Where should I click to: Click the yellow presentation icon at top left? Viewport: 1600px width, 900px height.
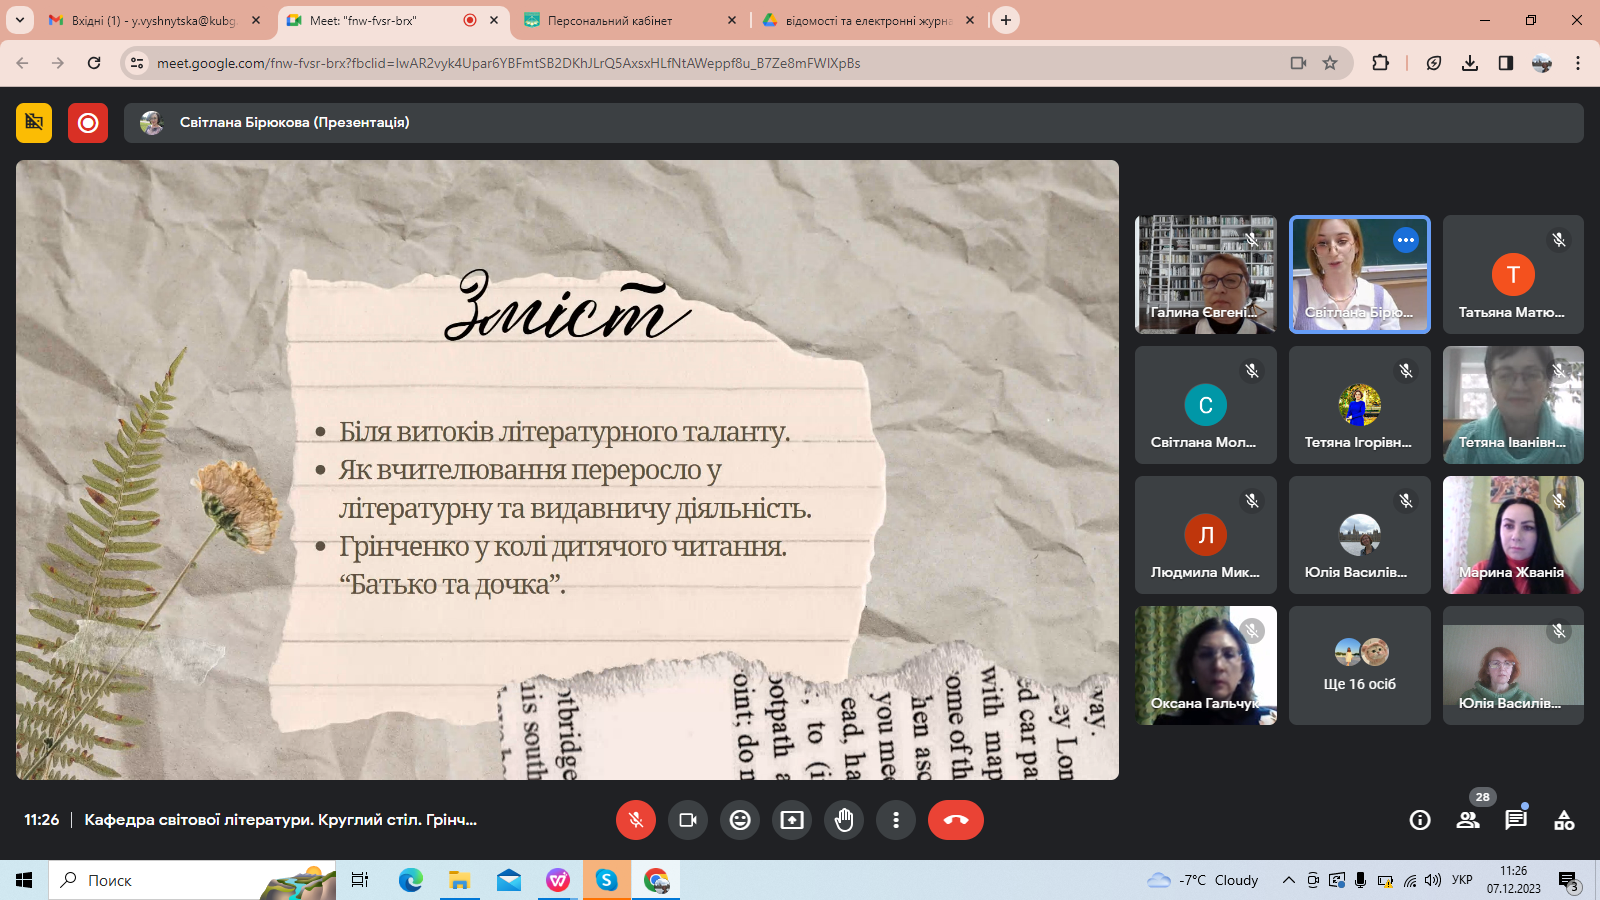[x=34, y=123]
